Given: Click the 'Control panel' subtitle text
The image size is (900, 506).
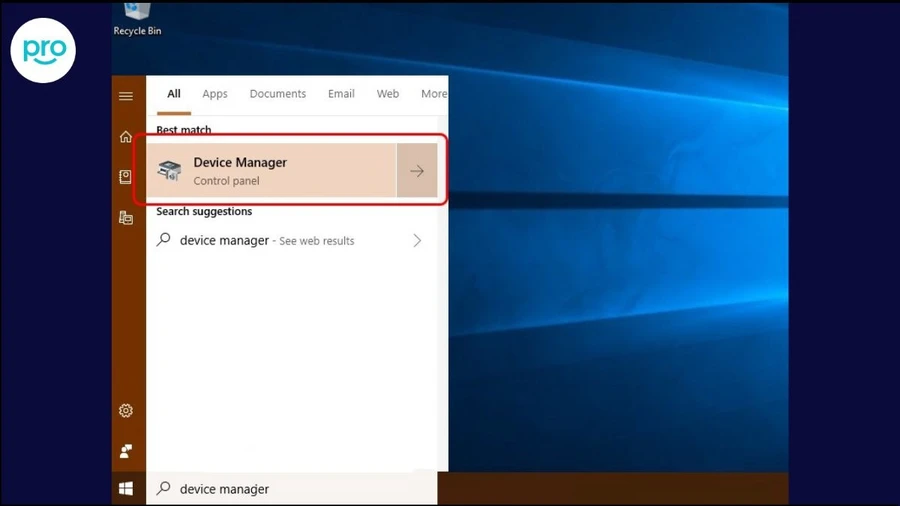Looking at the screenshot, I should click(x=226, y=181).
